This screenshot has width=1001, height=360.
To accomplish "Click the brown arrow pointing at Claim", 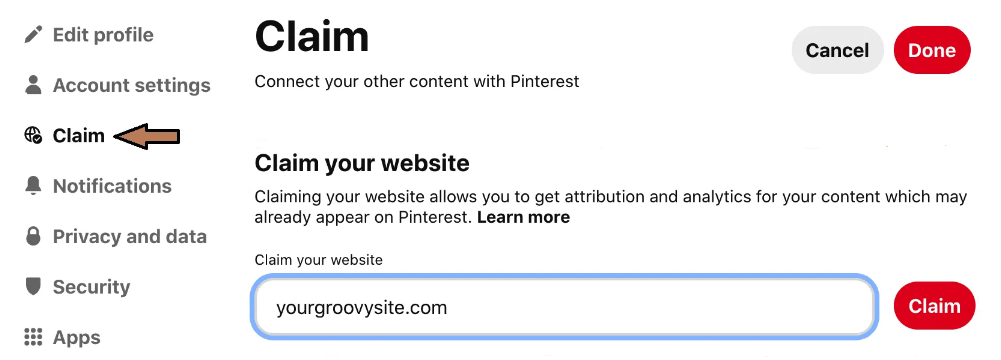I will tap(147, 136).
